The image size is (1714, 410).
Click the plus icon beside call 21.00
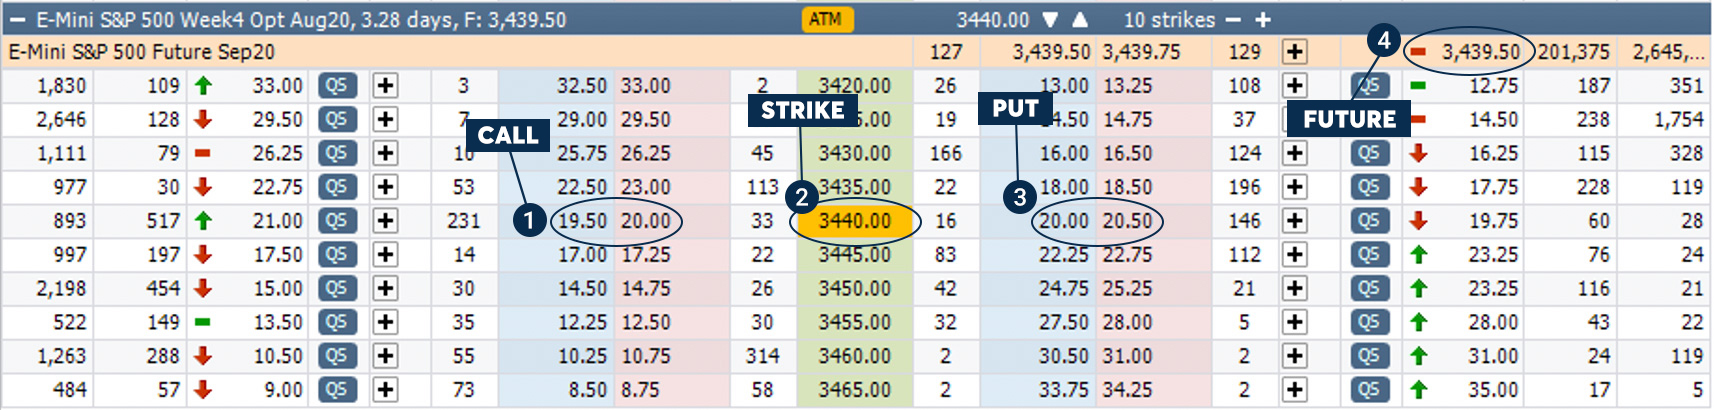[385, 221]
